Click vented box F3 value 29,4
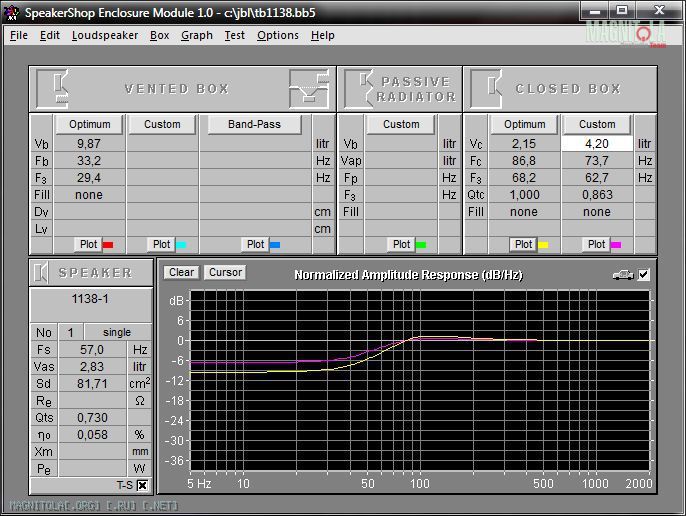 click(x=89, y=178)
